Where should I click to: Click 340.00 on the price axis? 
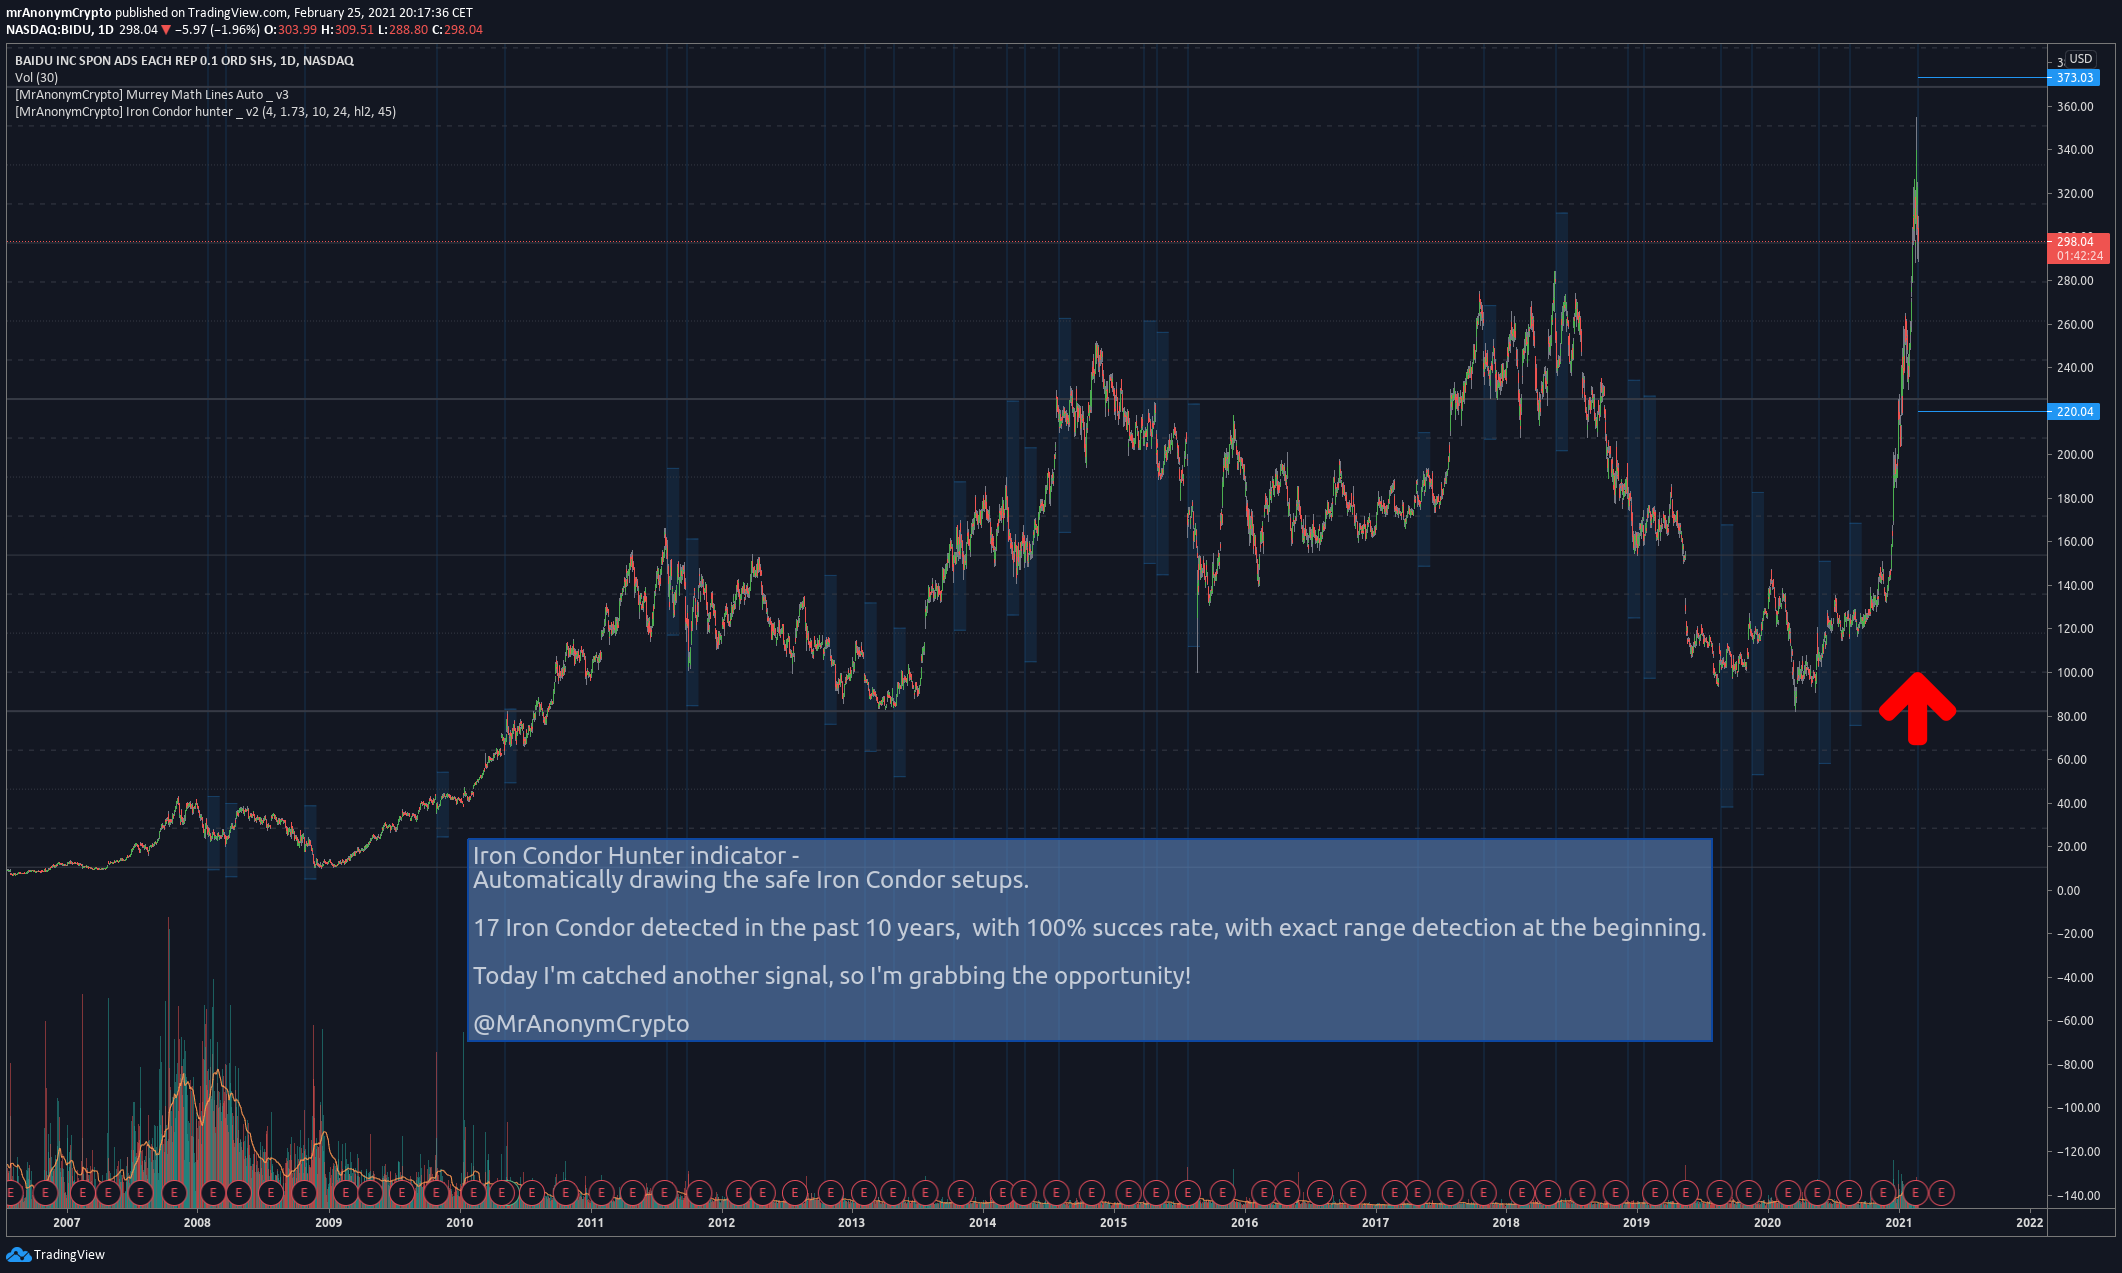tap(2075, 150)
